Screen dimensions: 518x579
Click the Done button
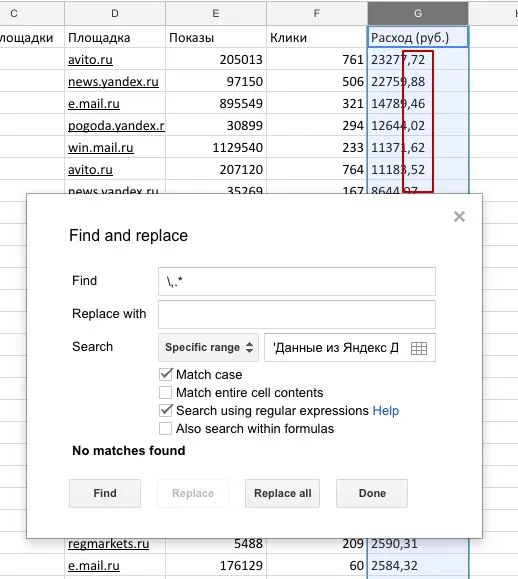(x=372, y=493)
